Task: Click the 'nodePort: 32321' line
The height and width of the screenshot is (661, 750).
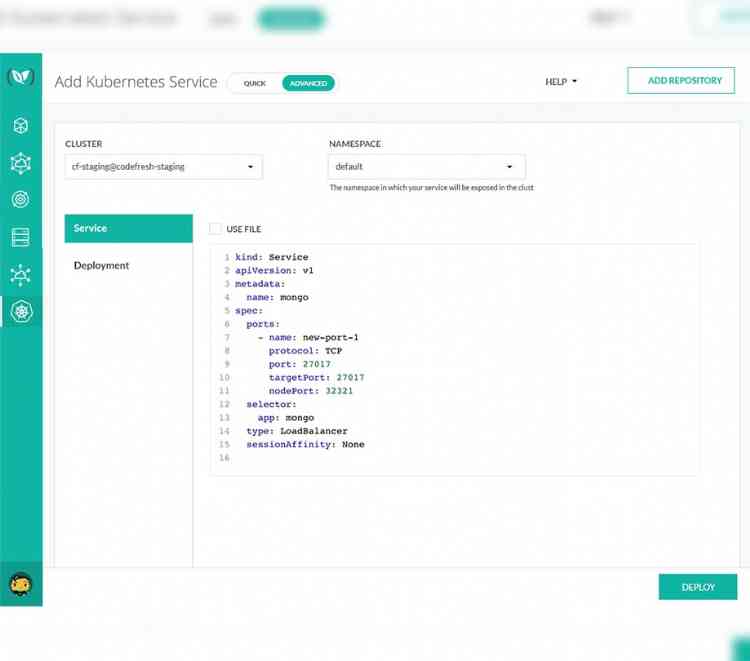Action: tap(310, 391)
